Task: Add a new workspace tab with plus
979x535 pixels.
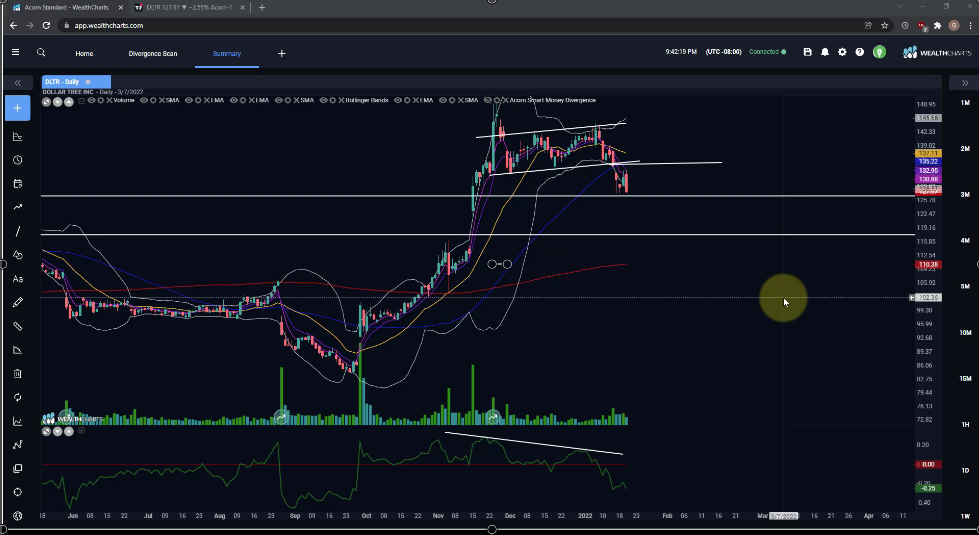Action: click(x=282, y=54)
